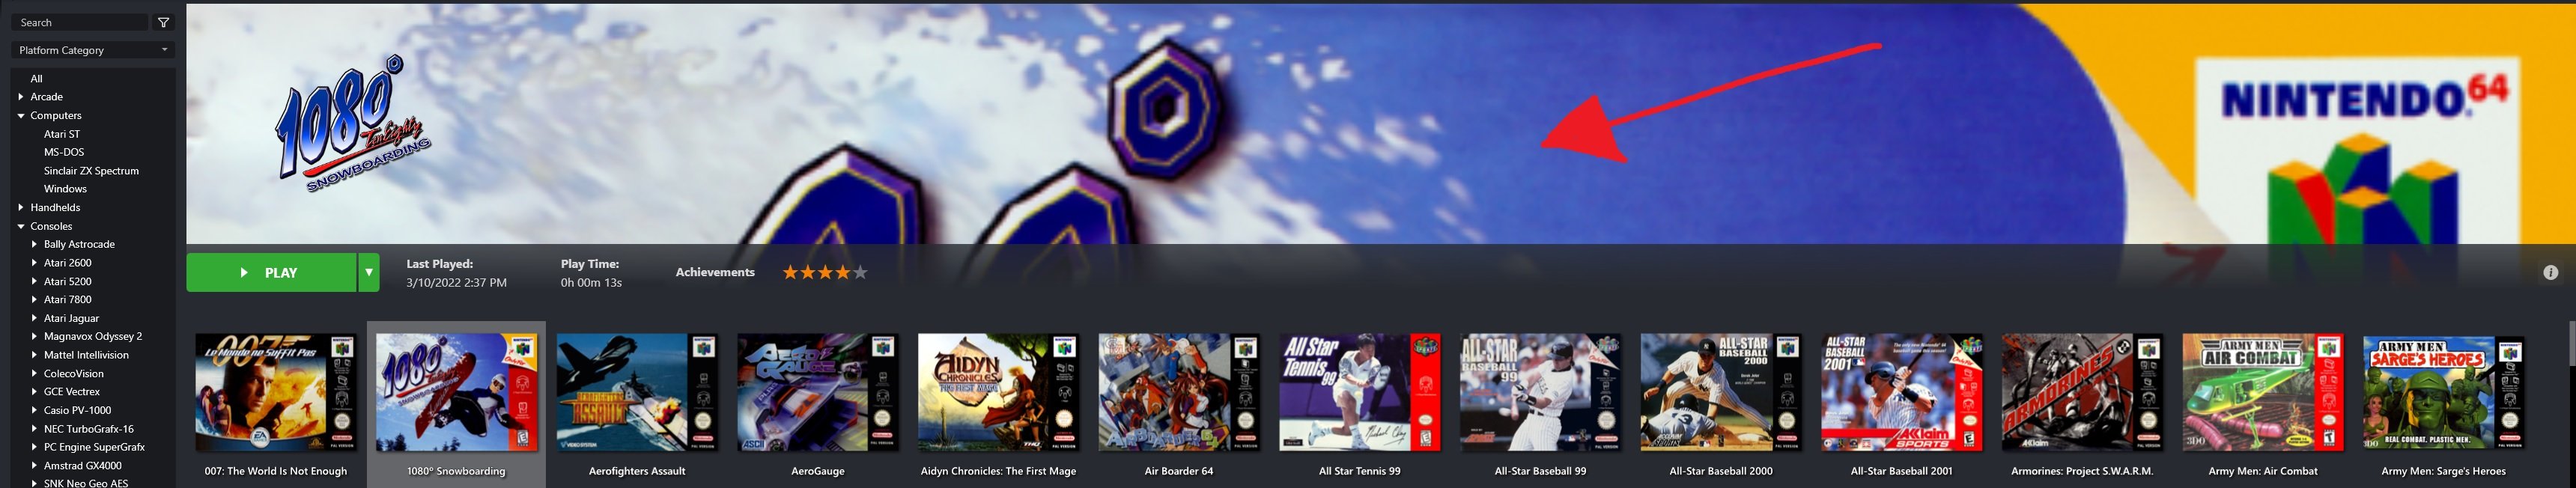Select the Consoles category
Screen dimensions: 2576x488
tap(52, 226)
